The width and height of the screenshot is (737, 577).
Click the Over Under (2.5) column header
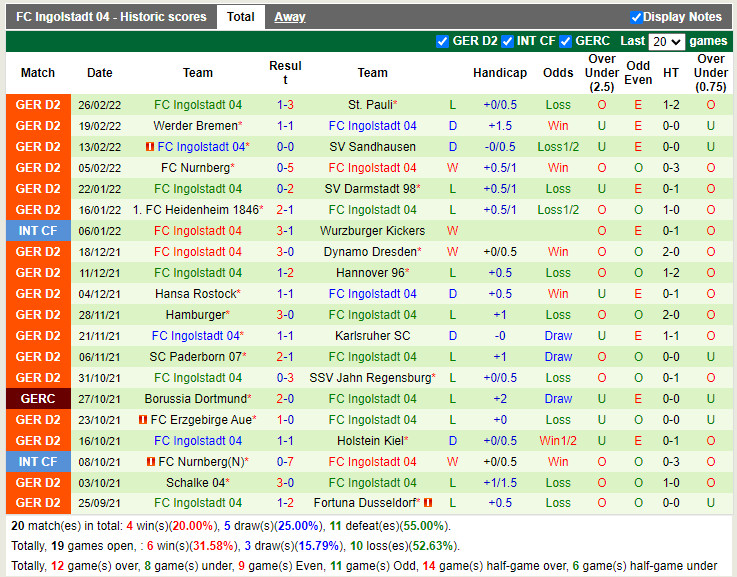602,73
